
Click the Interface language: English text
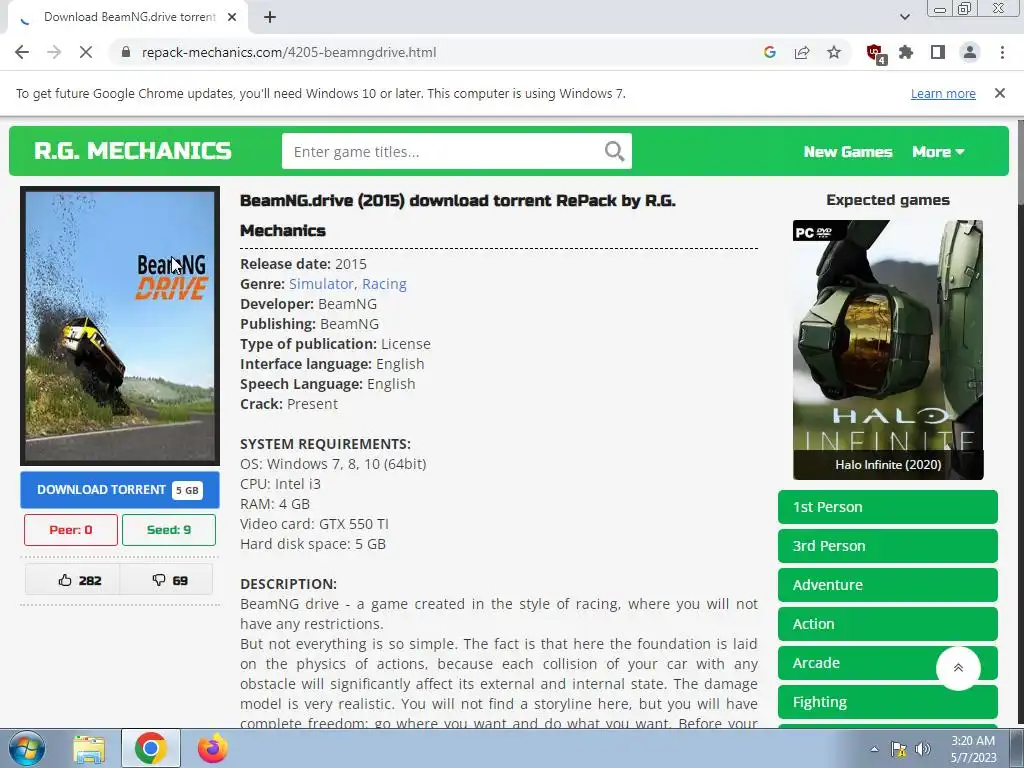point(332,364)
